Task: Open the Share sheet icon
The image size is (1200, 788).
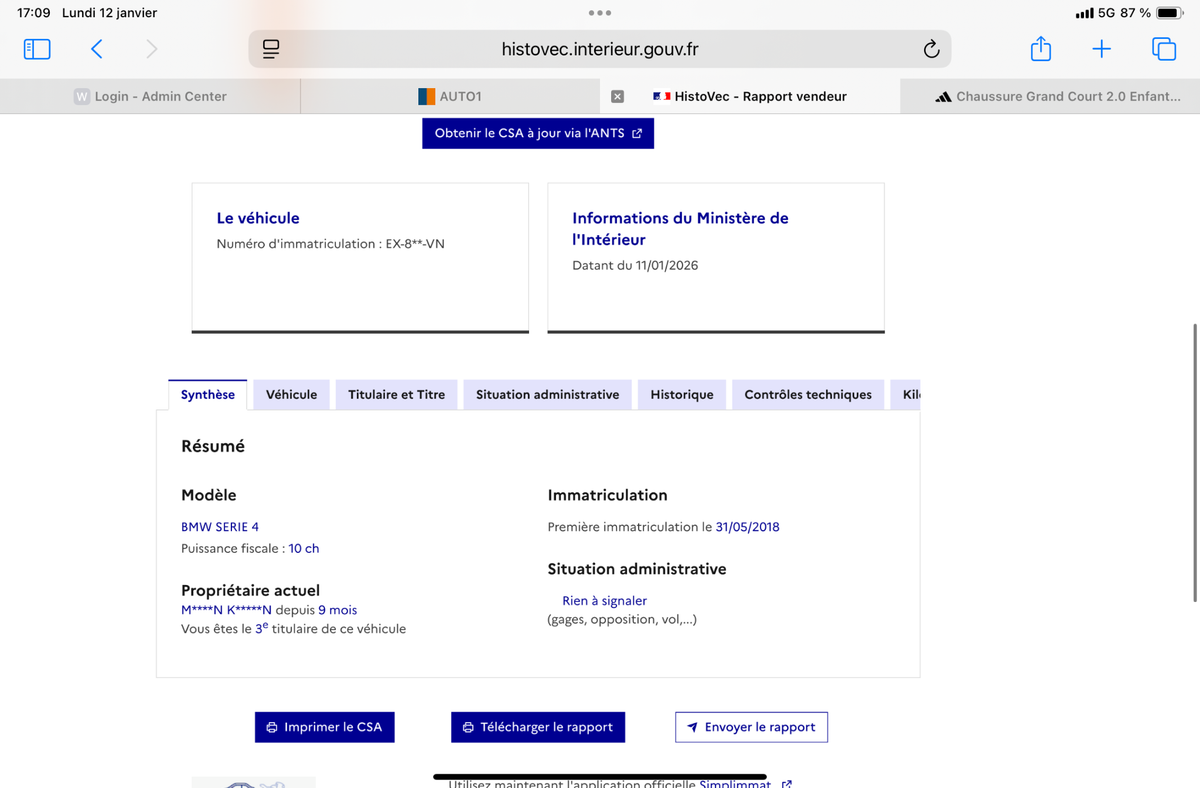Action: click(x=1040, y=49)
